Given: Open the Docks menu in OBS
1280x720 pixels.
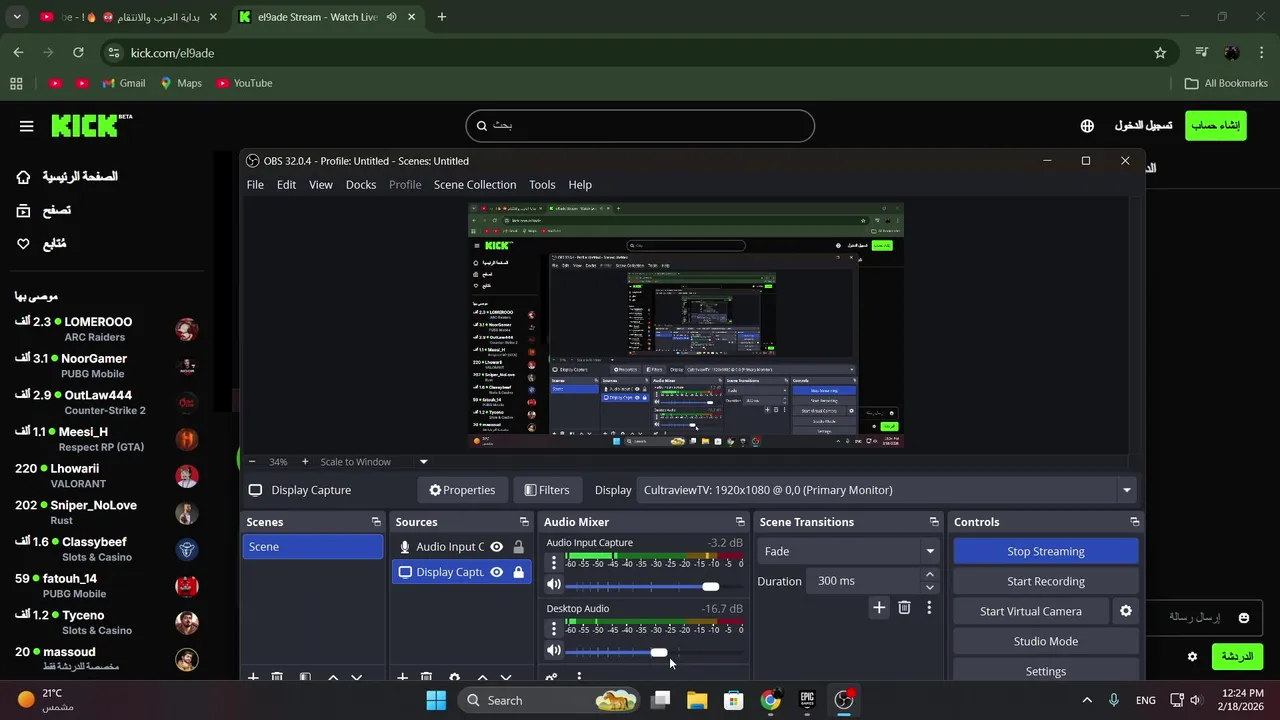Looking at the screenshot, I should [x=361, y=185].
